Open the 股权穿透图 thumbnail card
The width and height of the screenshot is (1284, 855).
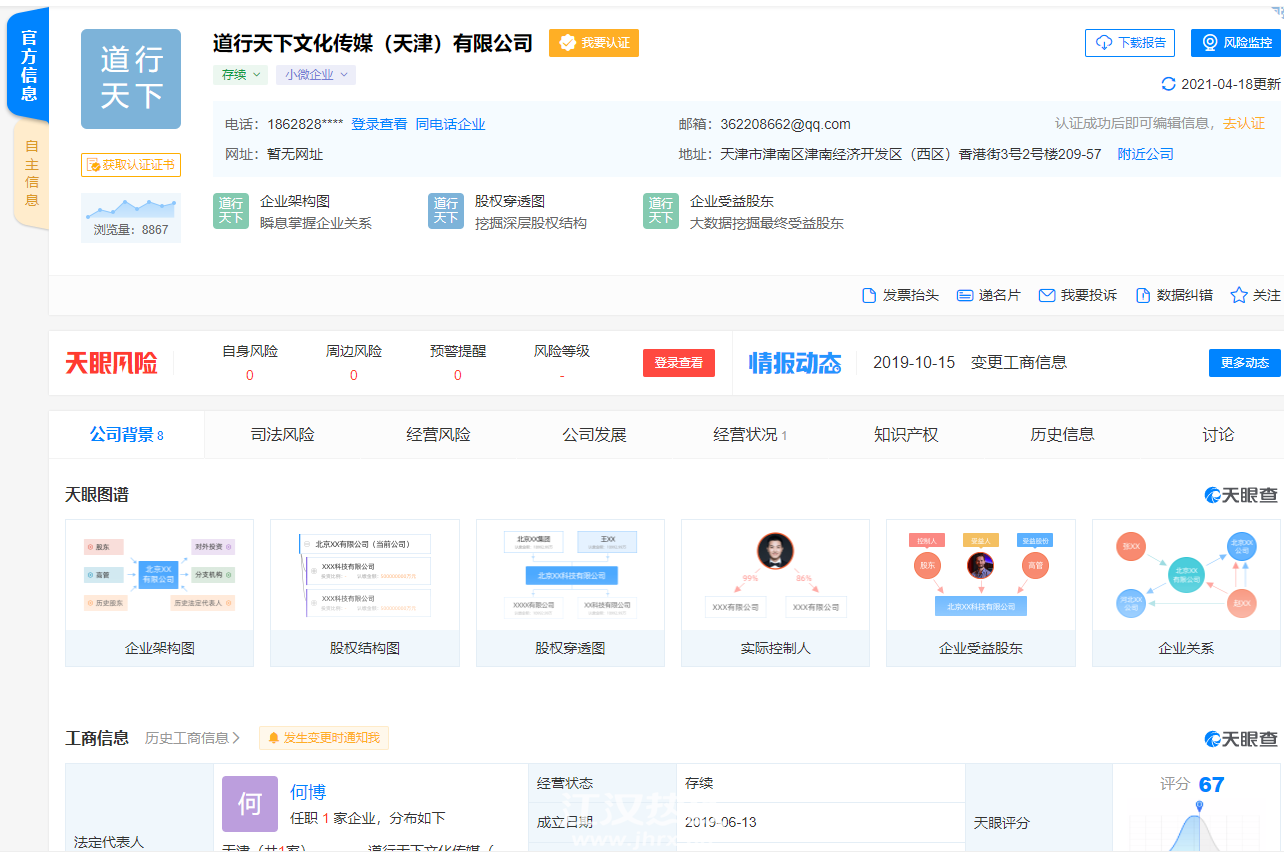point(570,593)
